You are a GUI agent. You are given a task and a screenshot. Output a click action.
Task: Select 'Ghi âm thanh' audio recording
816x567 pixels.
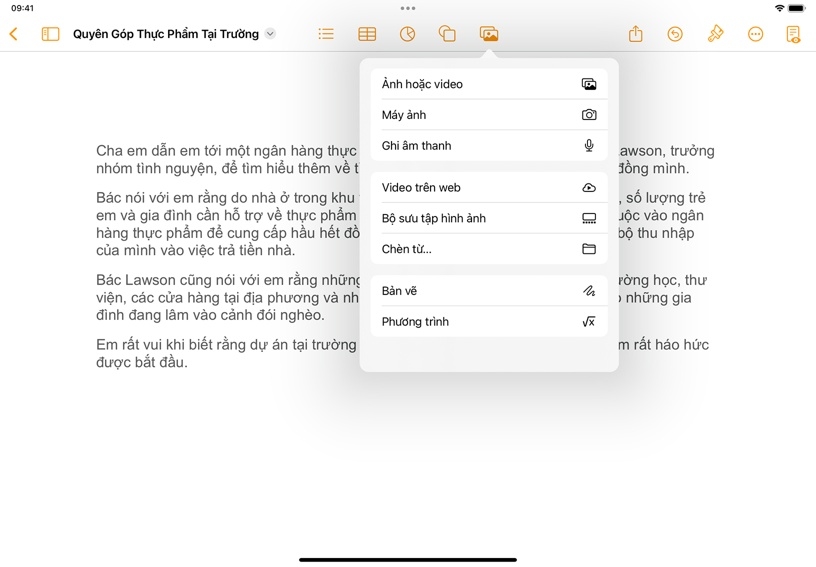point(488,146)
